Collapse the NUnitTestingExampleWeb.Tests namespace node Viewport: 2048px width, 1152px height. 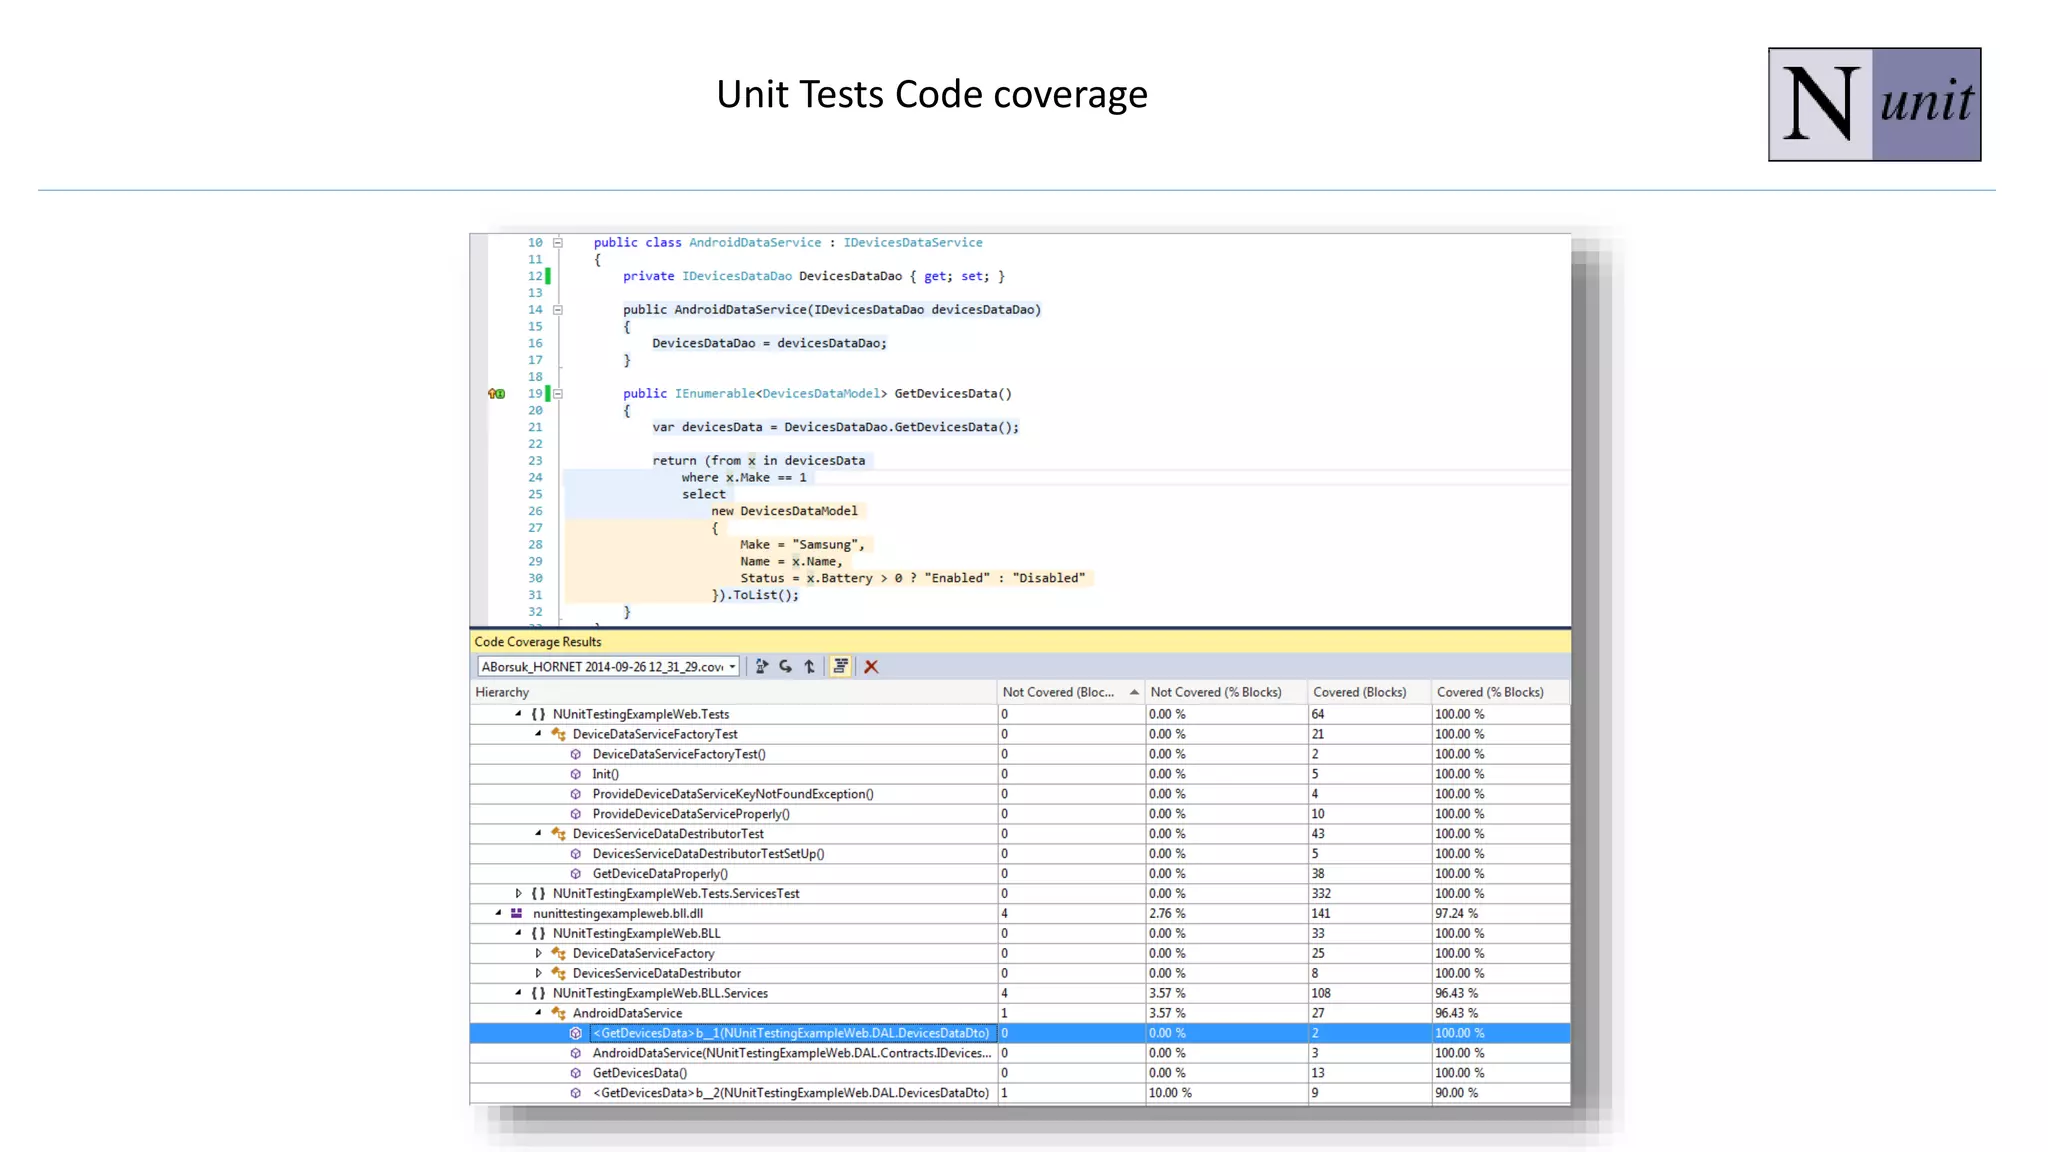[x=518, y=714]
